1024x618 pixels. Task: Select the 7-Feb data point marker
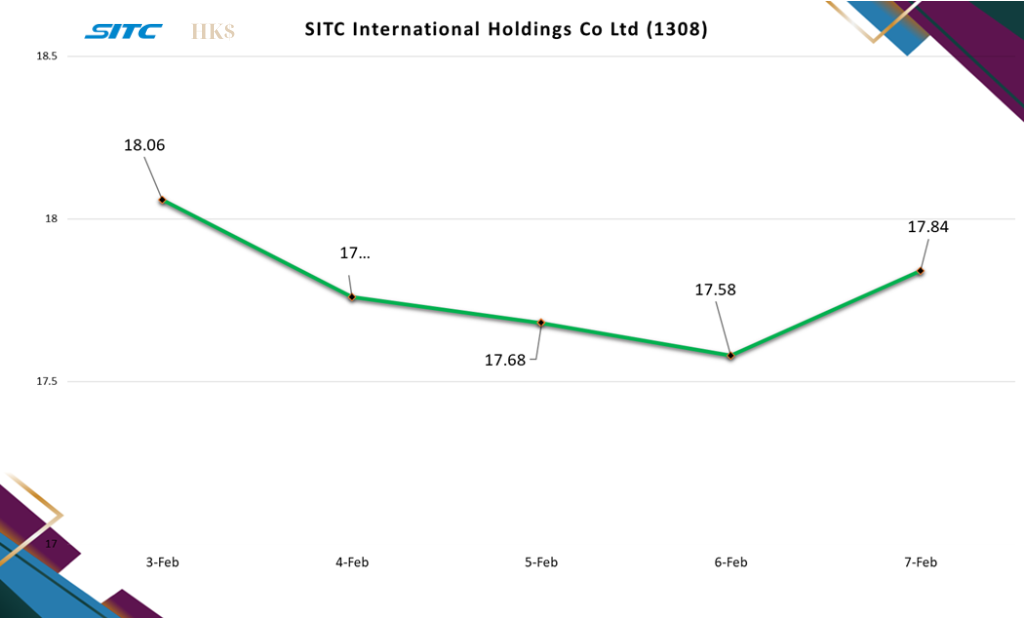pyautogui.click(x=920, y=271)
